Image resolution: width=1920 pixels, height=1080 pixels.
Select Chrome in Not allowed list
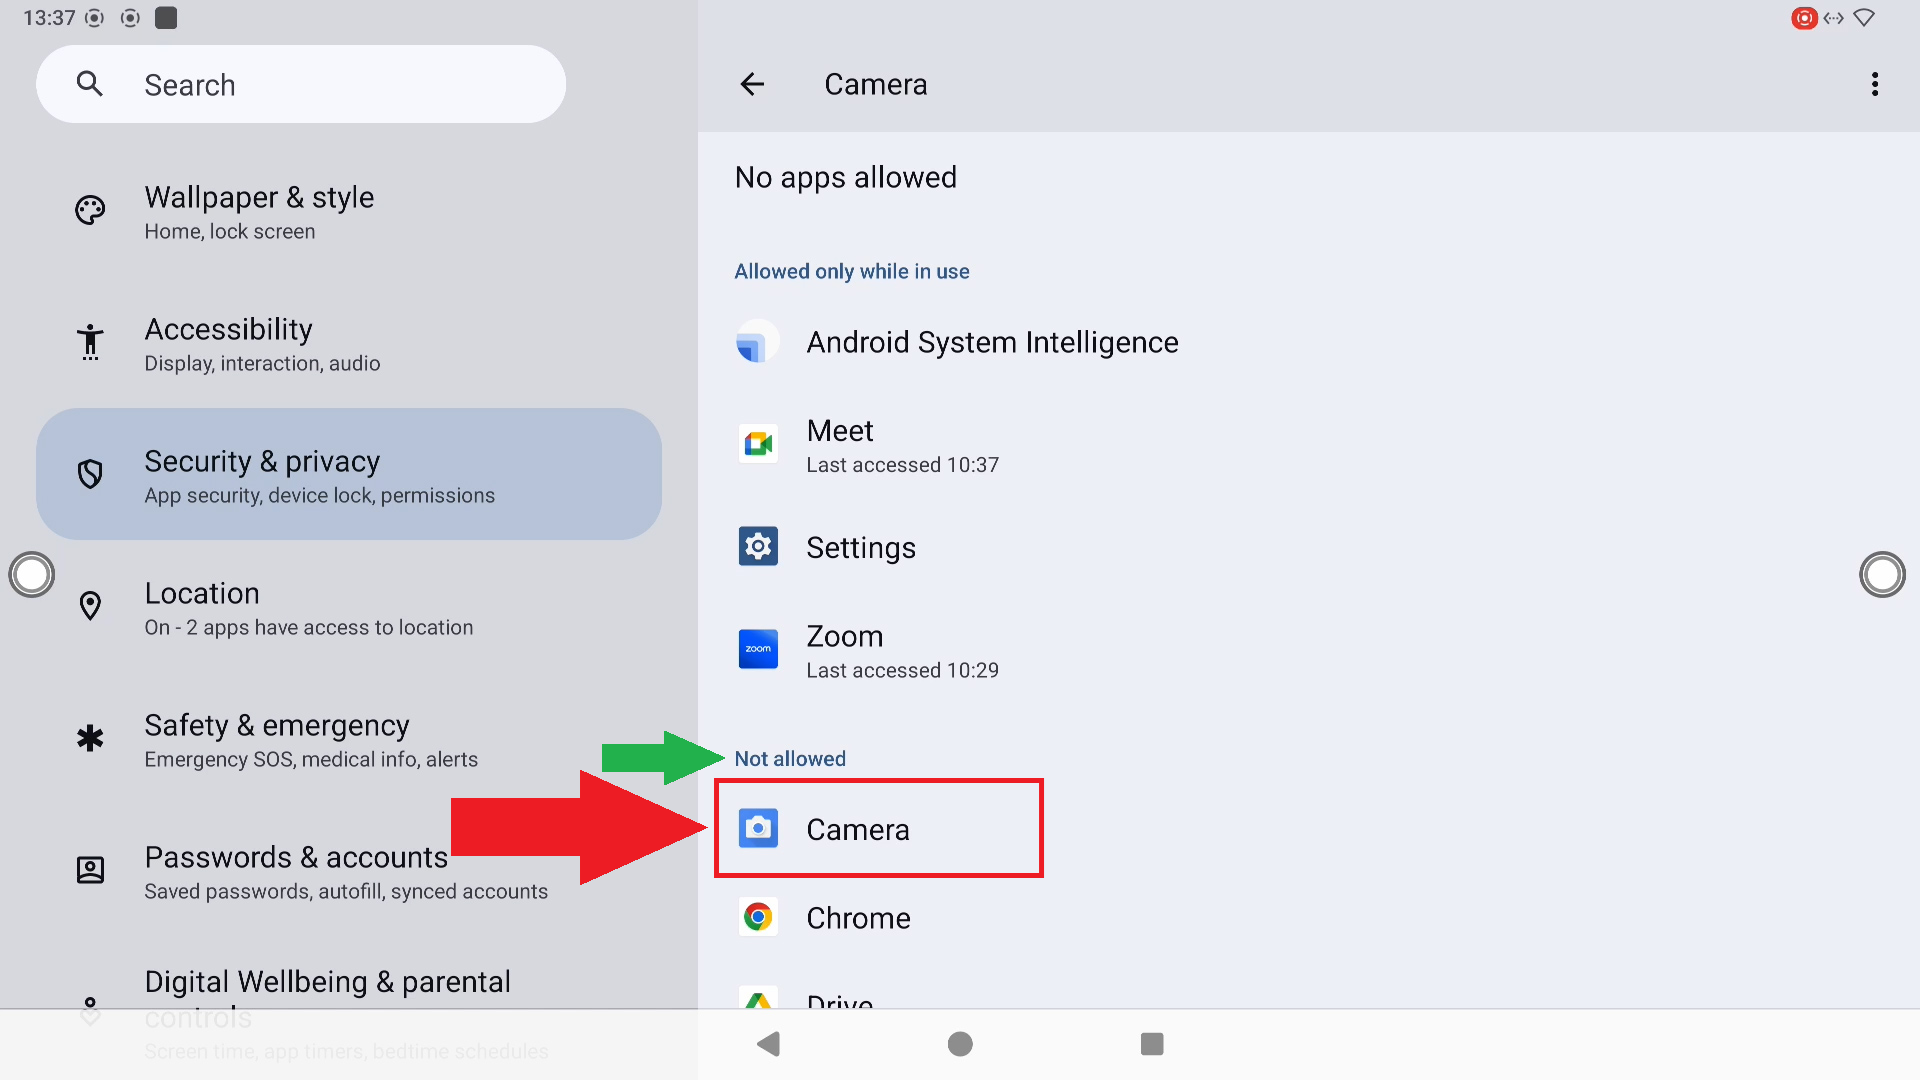coord(858,918)
